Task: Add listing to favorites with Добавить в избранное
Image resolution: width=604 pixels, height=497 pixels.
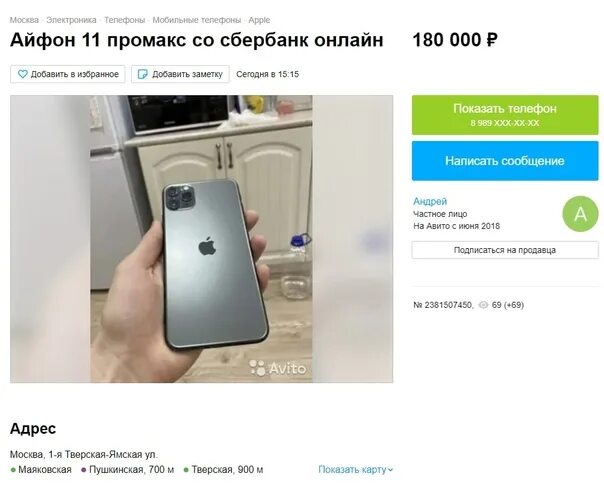Action: click(68, 74)
